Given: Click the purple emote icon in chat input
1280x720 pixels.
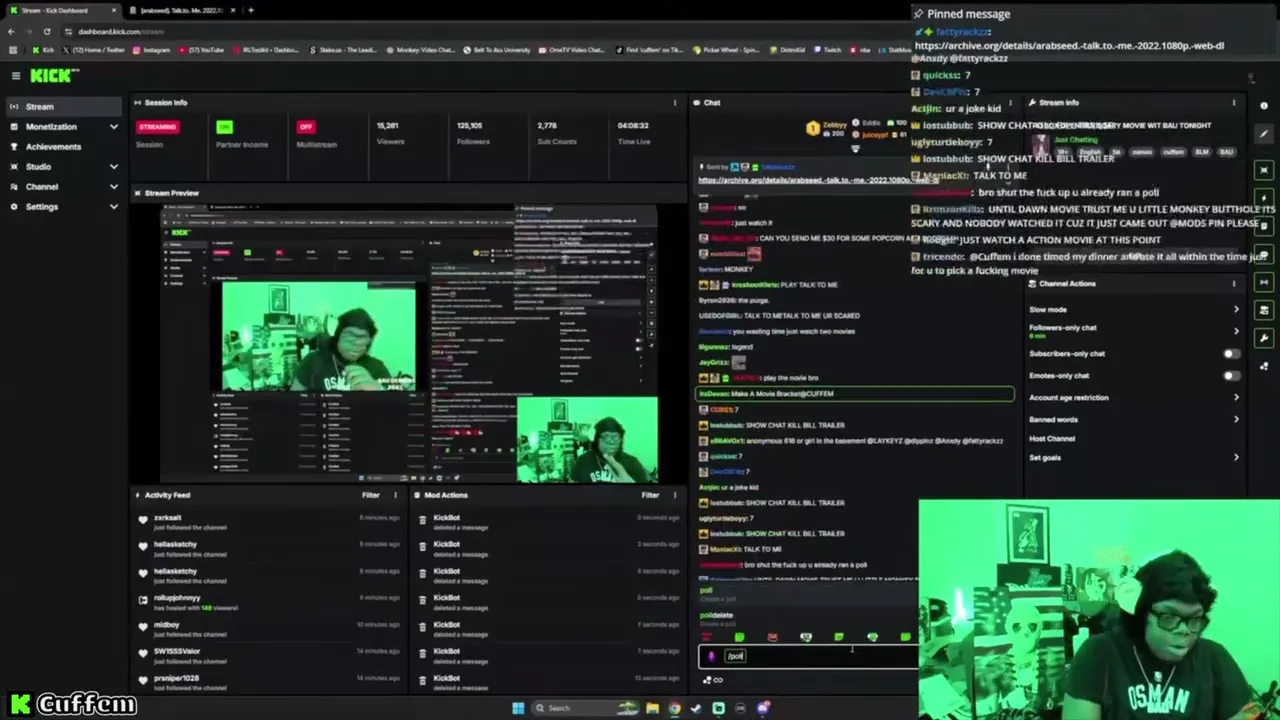Looking at the screenshot, I should coord(711,657).
